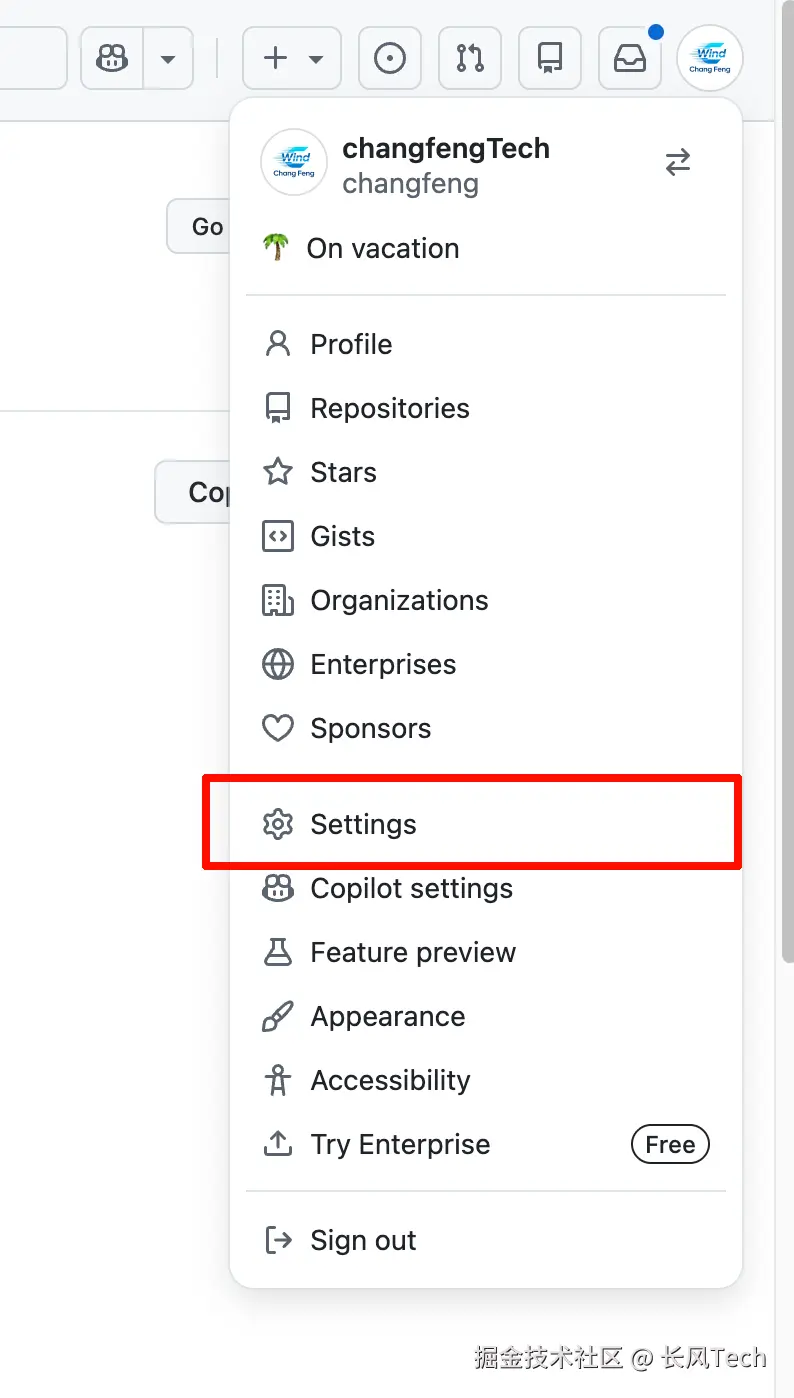Click the switch account arrows icon

(677, 163)
